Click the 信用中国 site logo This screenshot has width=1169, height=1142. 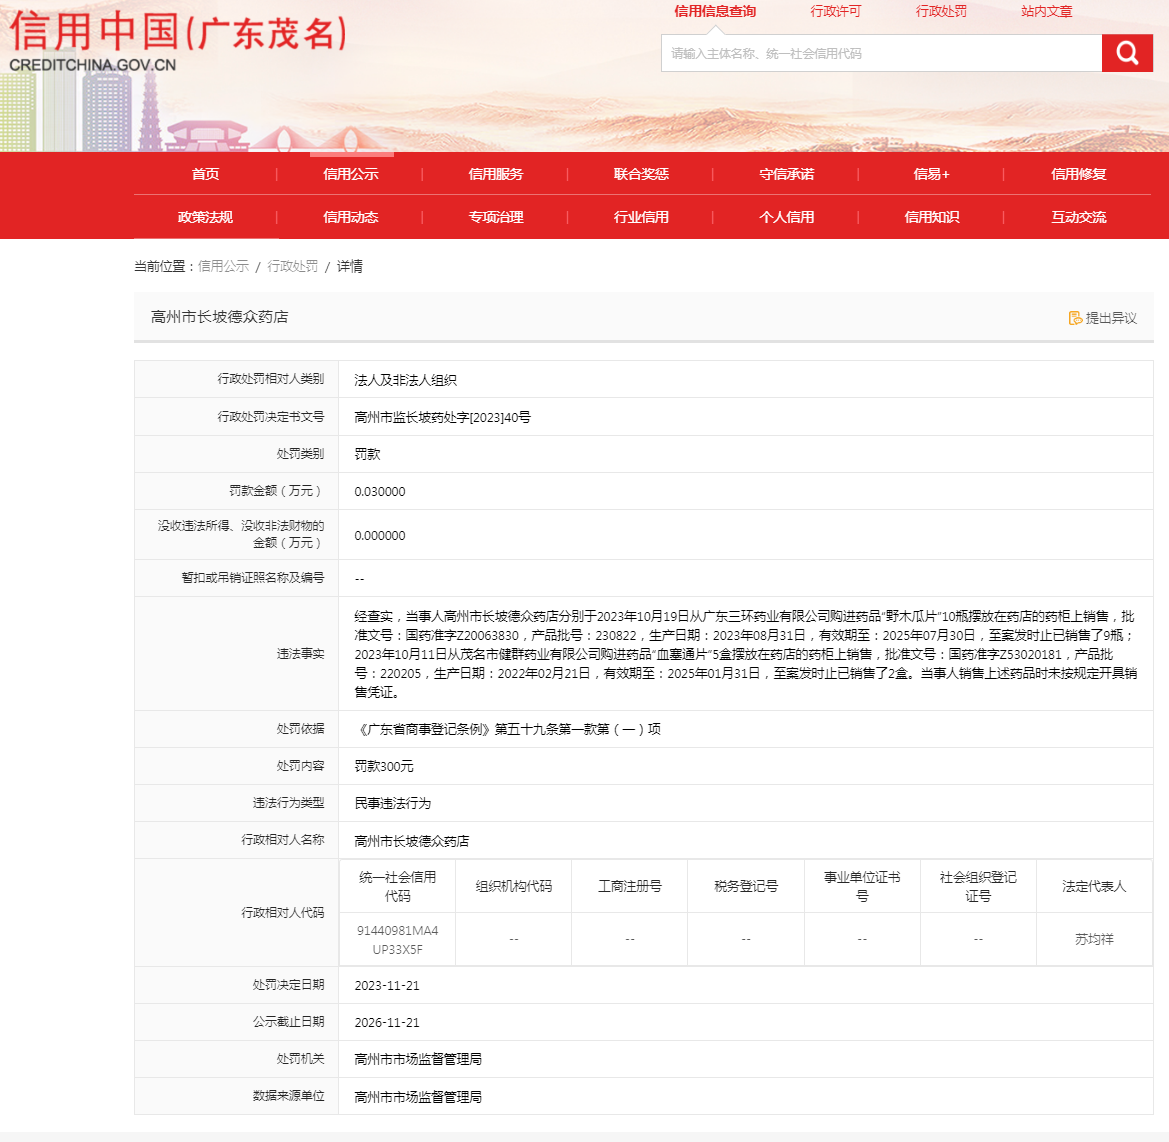178,42
